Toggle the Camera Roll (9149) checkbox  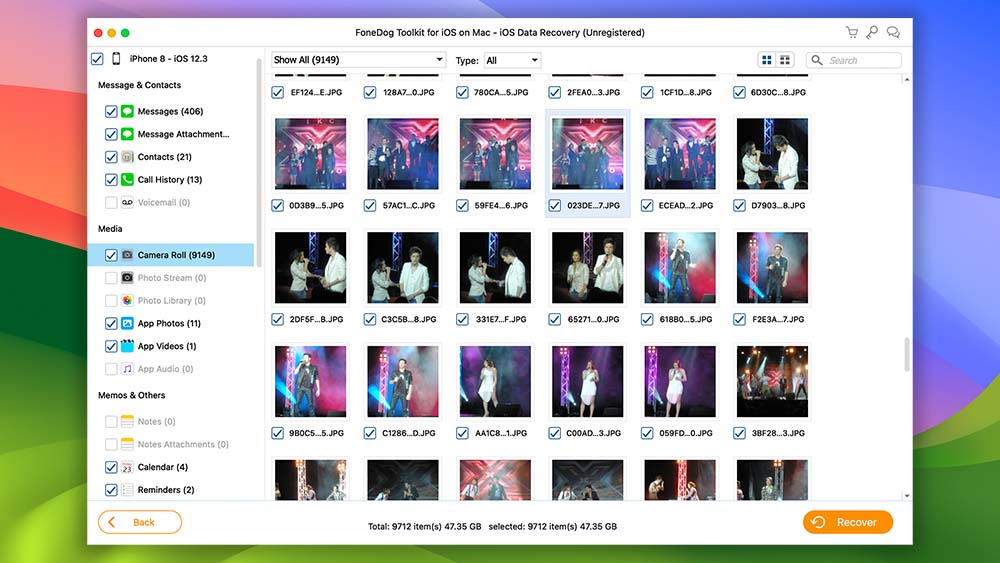click(111, 255)
